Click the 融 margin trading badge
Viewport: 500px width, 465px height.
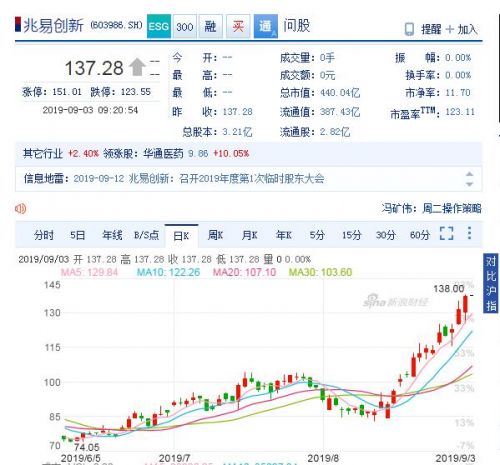click(210, 26)
